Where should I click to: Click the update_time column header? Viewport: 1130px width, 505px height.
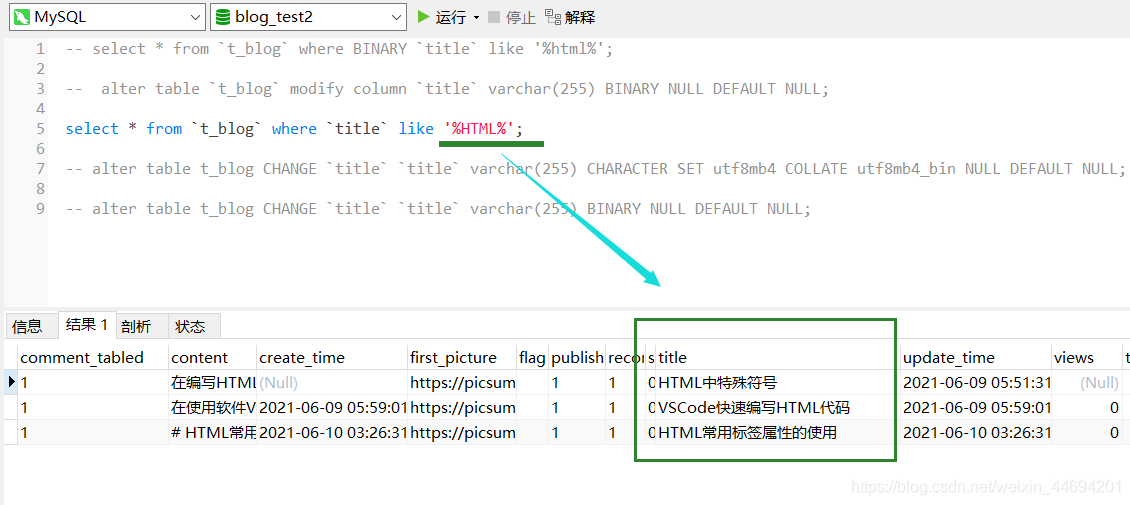pos(948,357)
